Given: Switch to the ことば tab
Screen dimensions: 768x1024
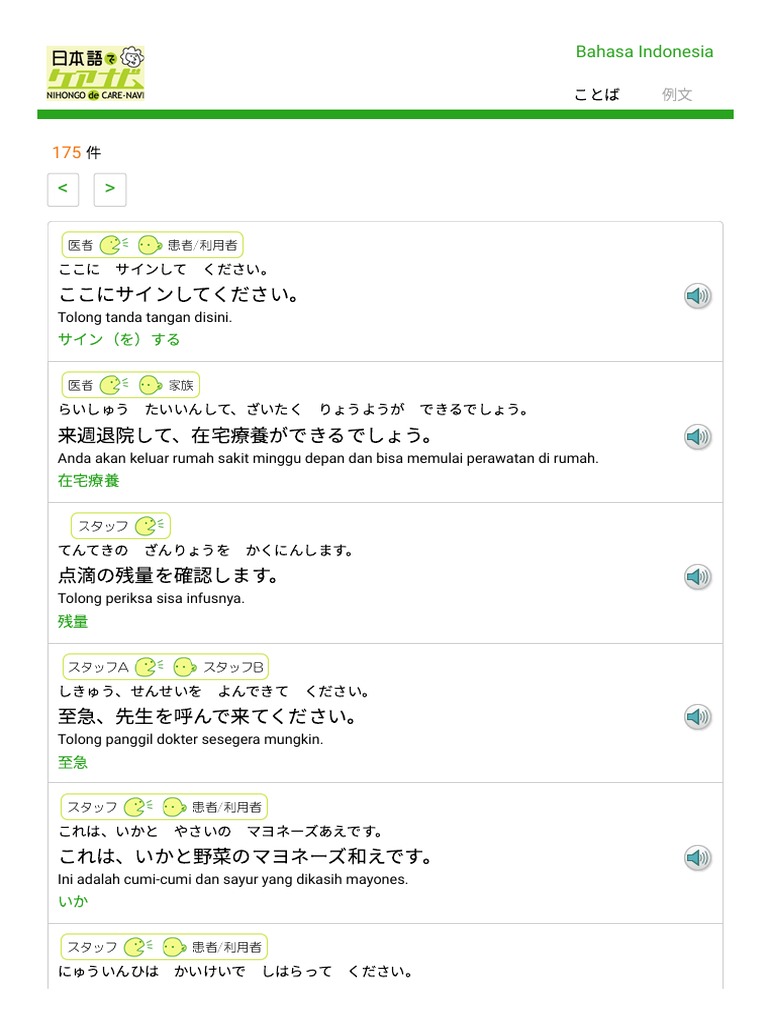Looking at the screenshot, I should point(597,94).
